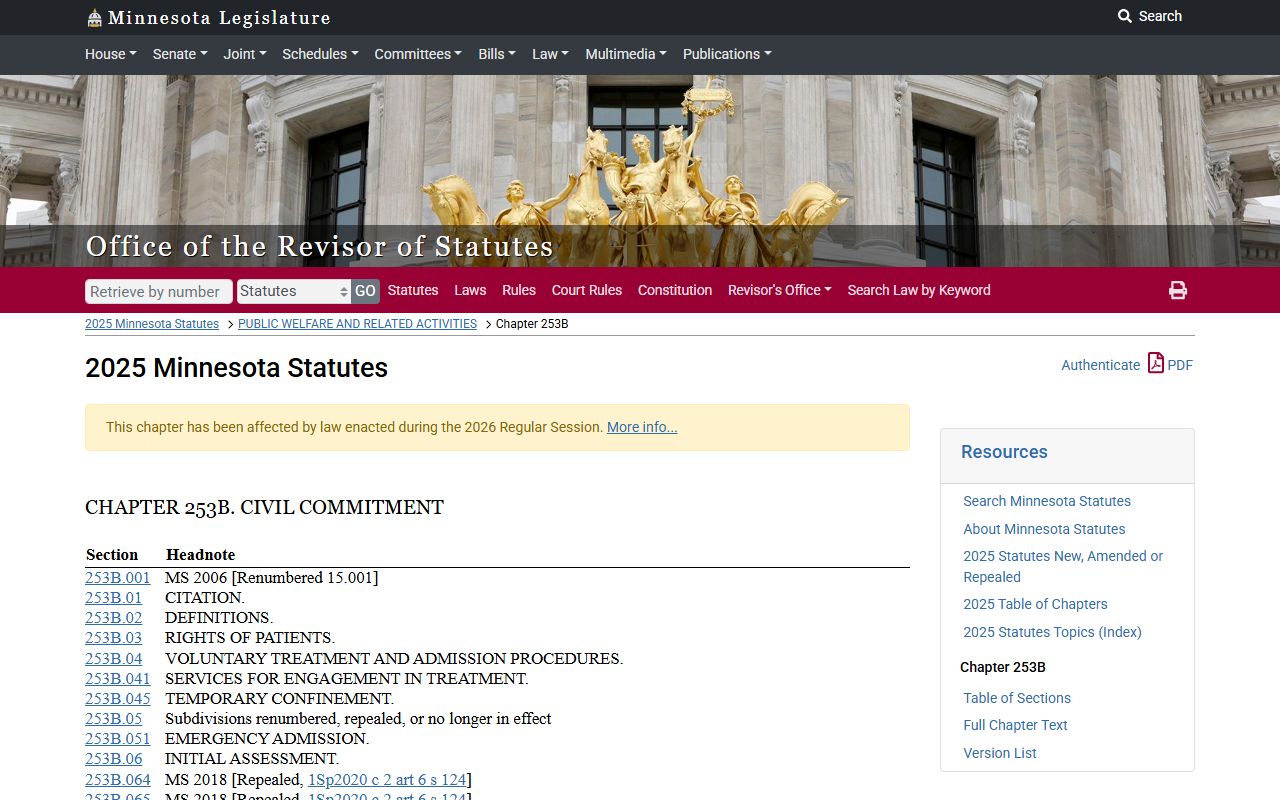The image size is (1280, 800).
Task: Open 2025 Table of Chapters link
Action: tap(1035, 604)
